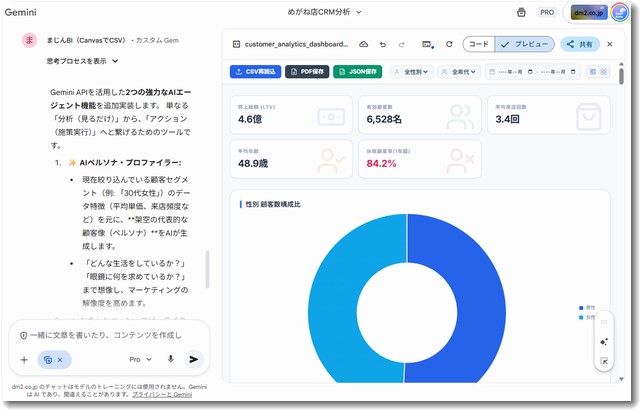Image resolution: width=640 pixels, height=410 pixels.
Task: Click the scroll down arrow of preview scrollbar
Action: (x=621, y=379)
